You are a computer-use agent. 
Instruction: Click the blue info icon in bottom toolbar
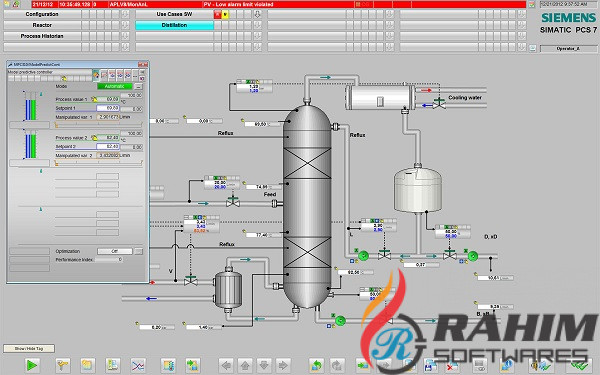coord(507,365)
